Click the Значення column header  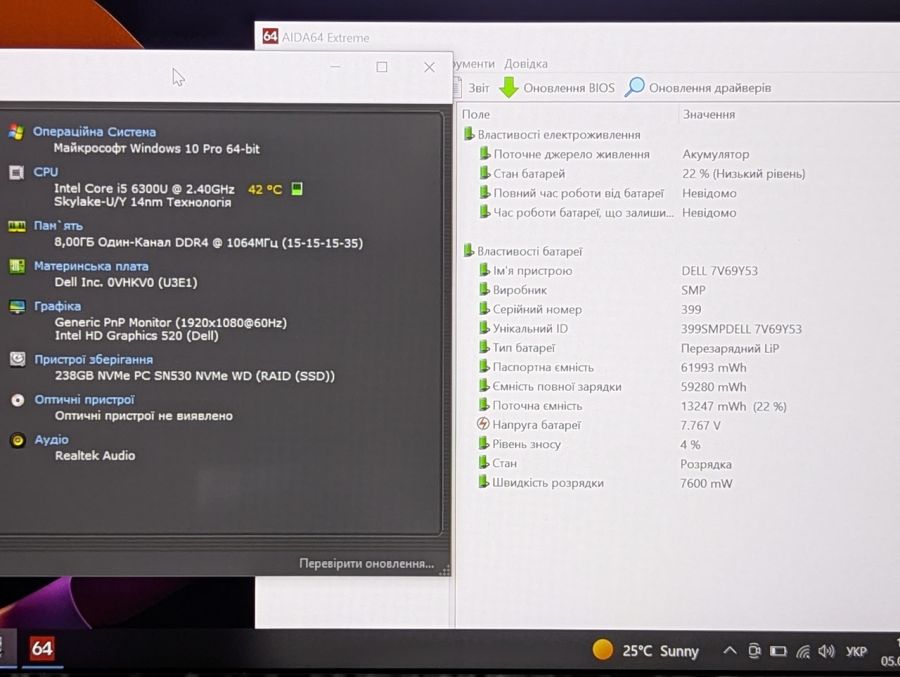[x=709, y=114]
